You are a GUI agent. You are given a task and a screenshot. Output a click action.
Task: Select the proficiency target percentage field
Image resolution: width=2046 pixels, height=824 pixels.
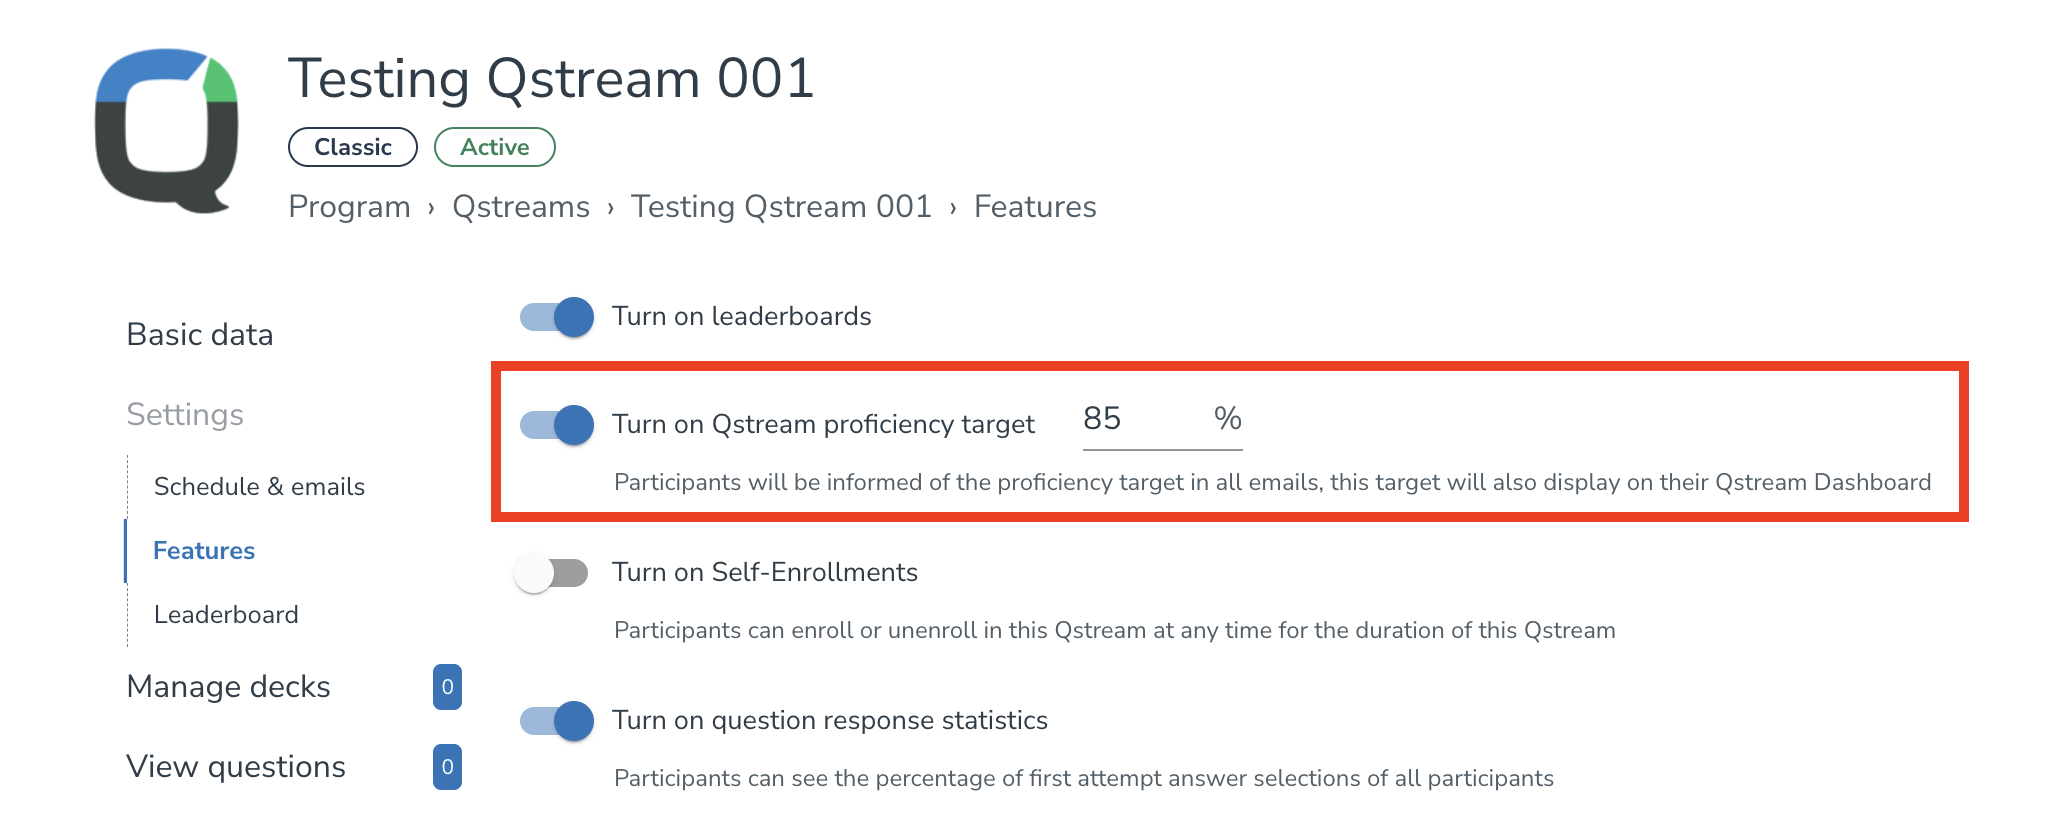tap(1140, 420)
